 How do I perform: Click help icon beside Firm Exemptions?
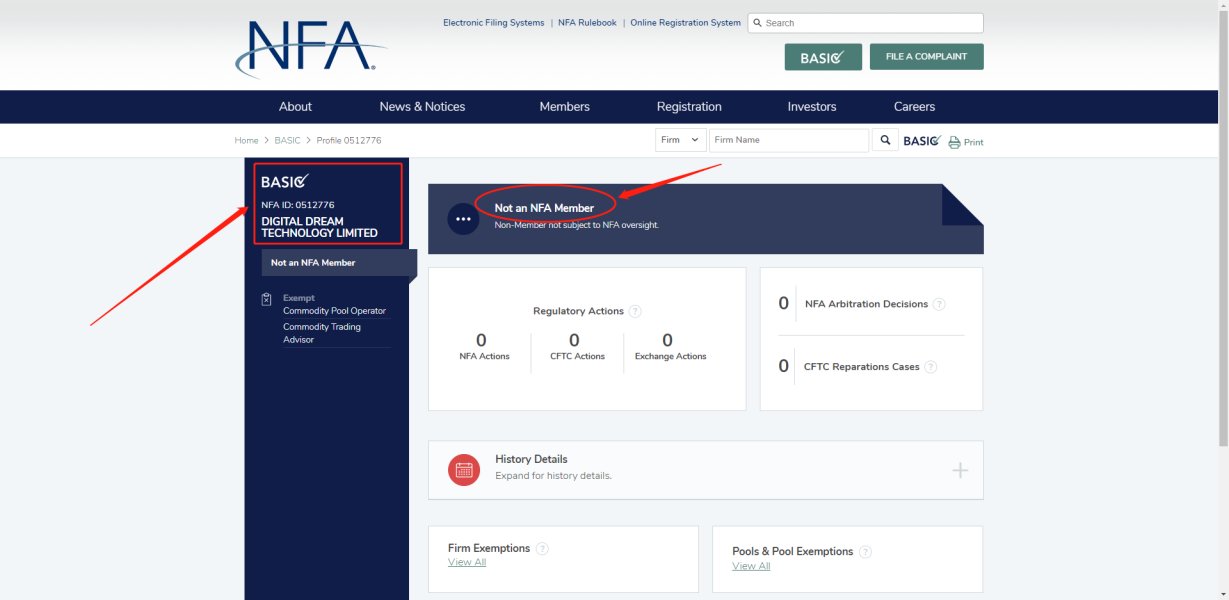(x=542, y=548)
